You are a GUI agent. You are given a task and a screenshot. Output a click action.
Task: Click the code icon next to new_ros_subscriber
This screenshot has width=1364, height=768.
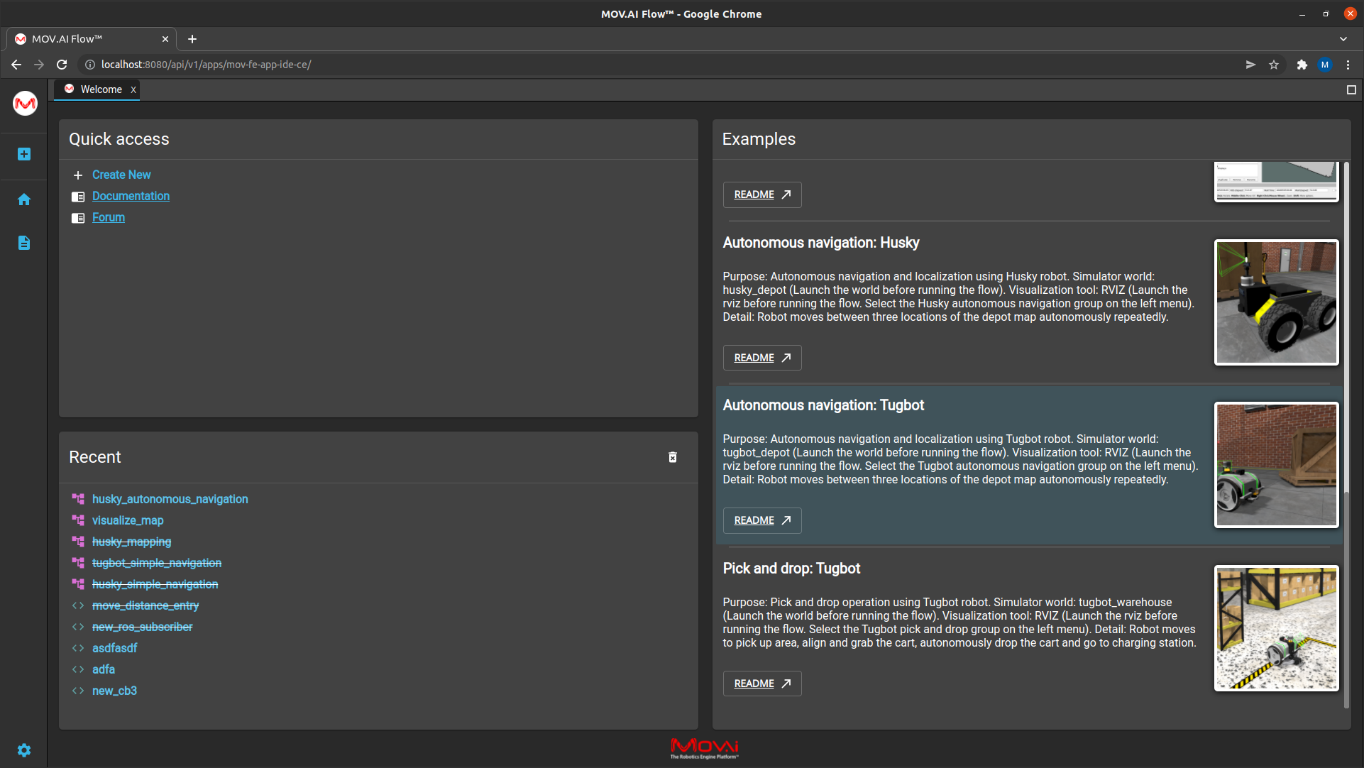click(x=78, y=627)
